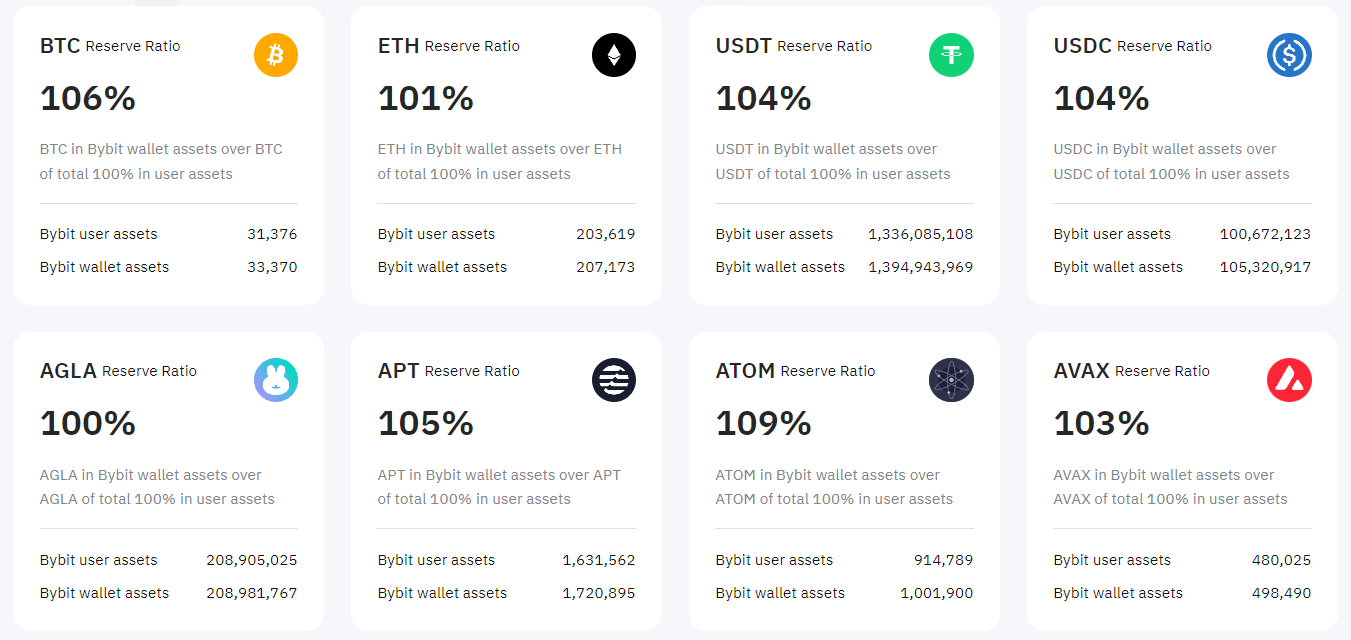This screenshot has width=1351, height=640.
Task: Select the AGLA Reserve Ratio title
Action: (118, 371)
